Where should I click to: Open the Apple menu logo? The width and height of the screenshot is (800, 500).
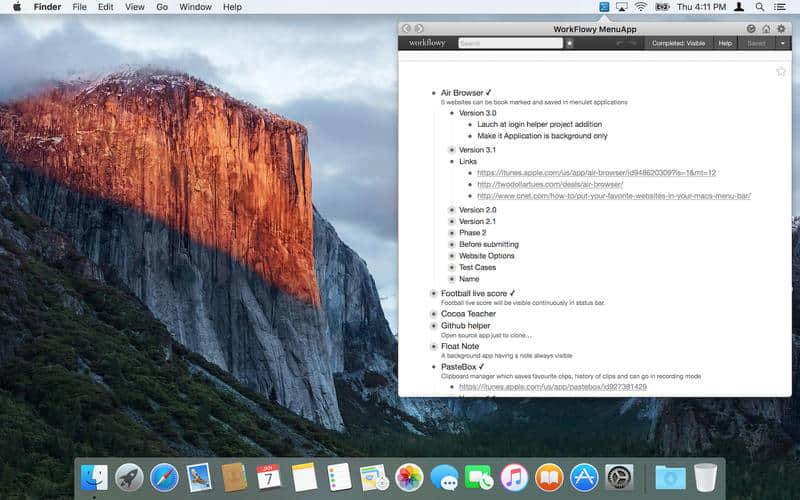pos(17,7)
